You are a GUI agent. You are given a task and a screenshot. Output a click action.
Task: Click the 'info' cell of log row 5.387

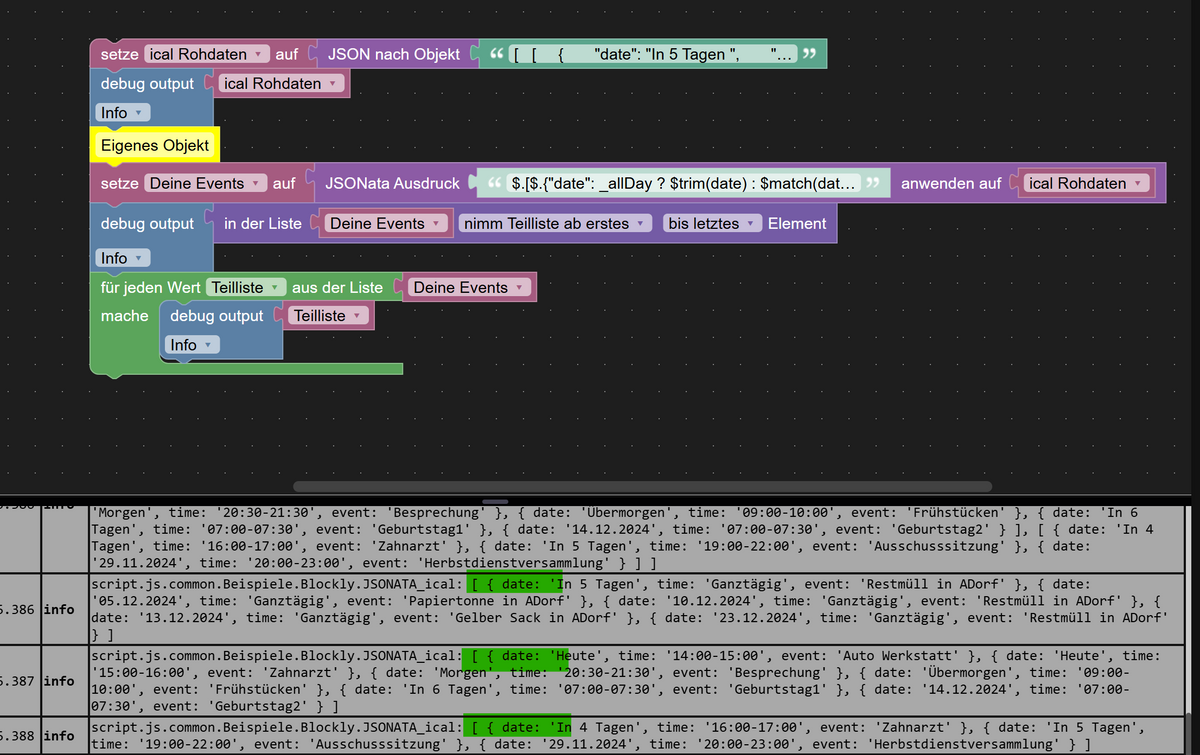[60, 680]
